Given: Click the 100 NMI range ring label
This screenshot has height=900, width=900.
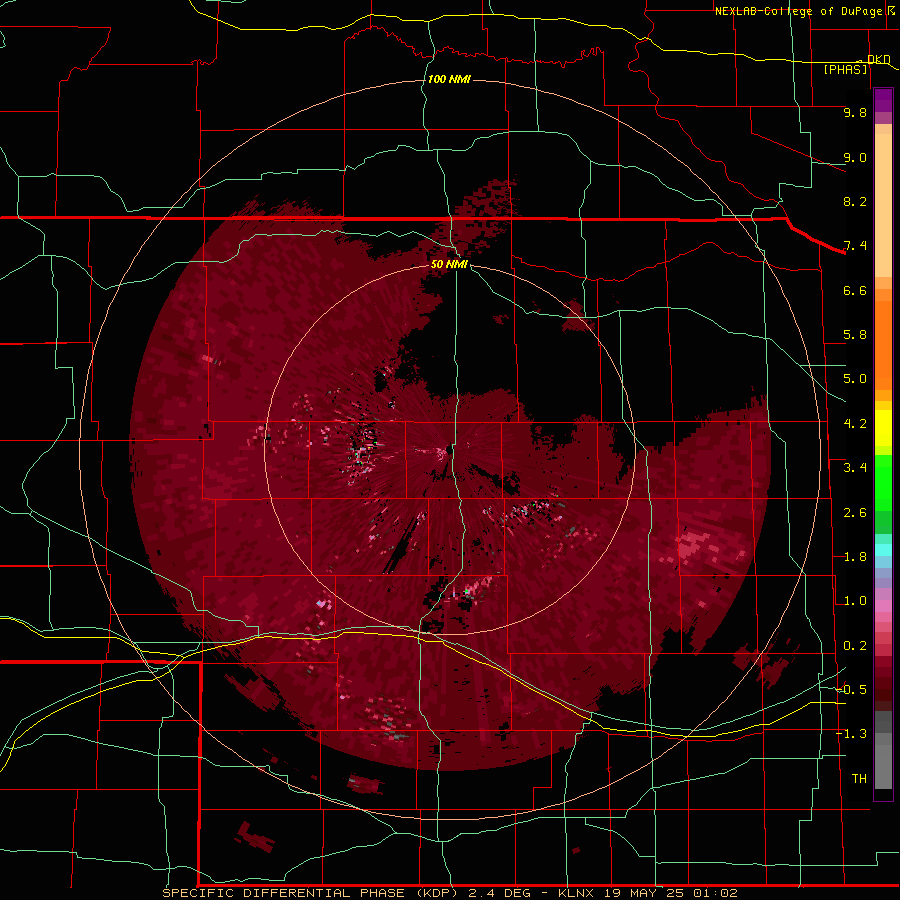Looking at the screenshot, I should [x=449, y=79].
